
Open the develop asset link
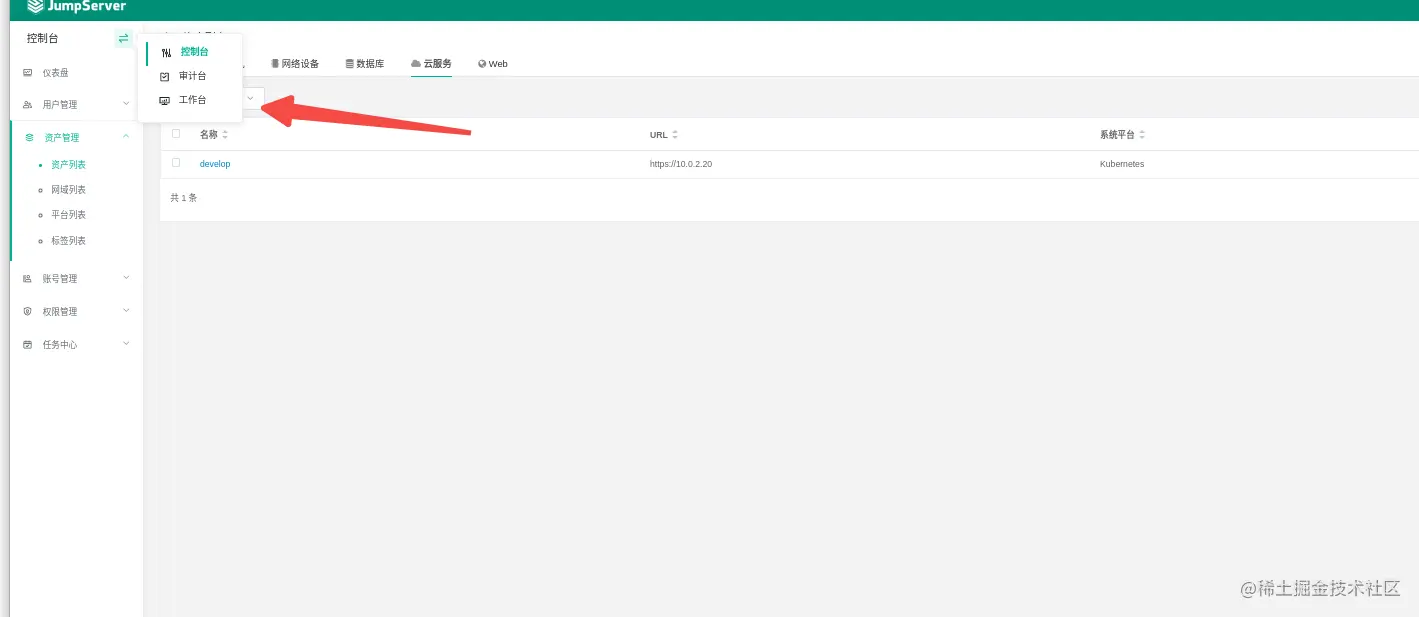[215, 164]
